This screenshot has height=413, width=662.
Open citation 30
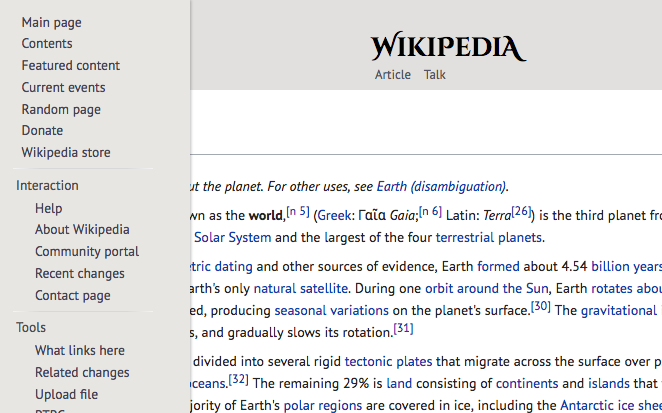click(x=540, y=306)
